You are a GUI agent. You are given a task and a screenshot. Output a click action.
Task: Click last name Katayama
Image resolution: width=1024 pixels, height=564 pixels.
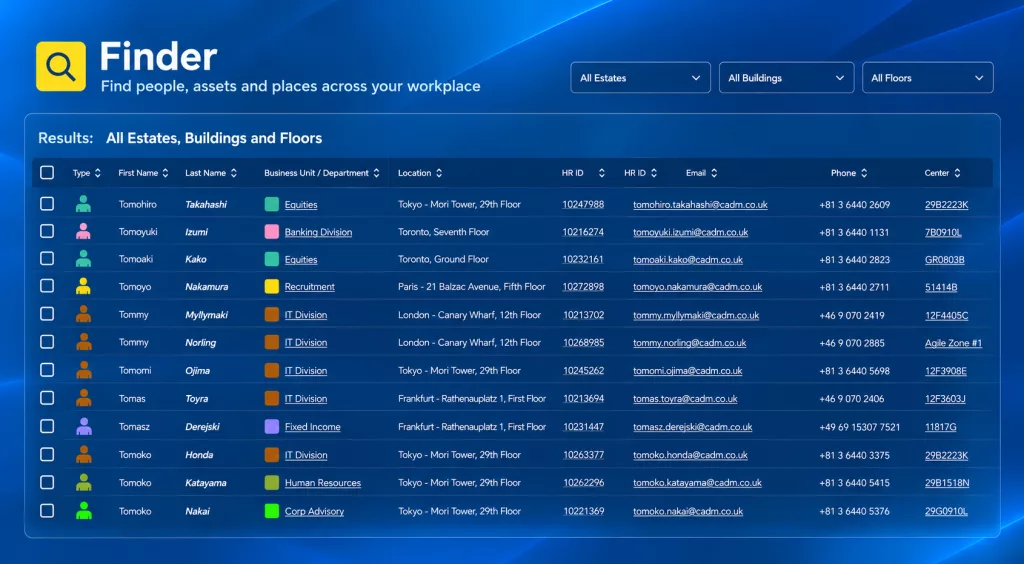[206, 483]
